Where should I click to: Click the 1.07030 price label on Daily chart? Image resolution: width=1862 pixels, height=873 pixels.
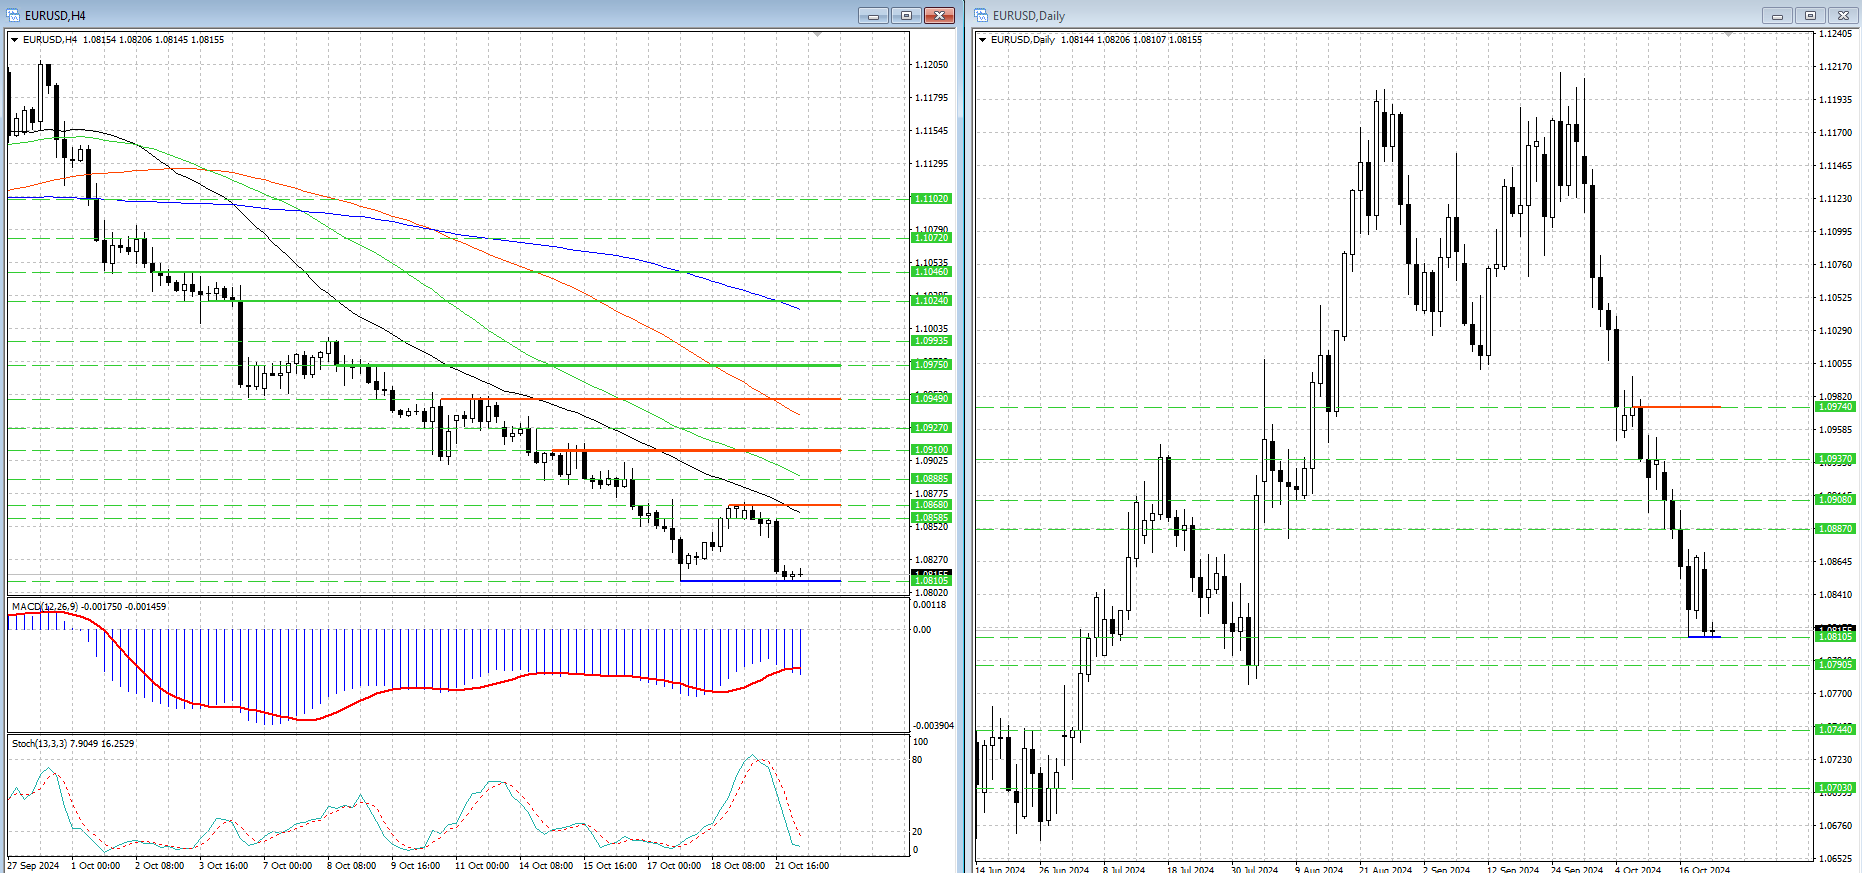1835,788
